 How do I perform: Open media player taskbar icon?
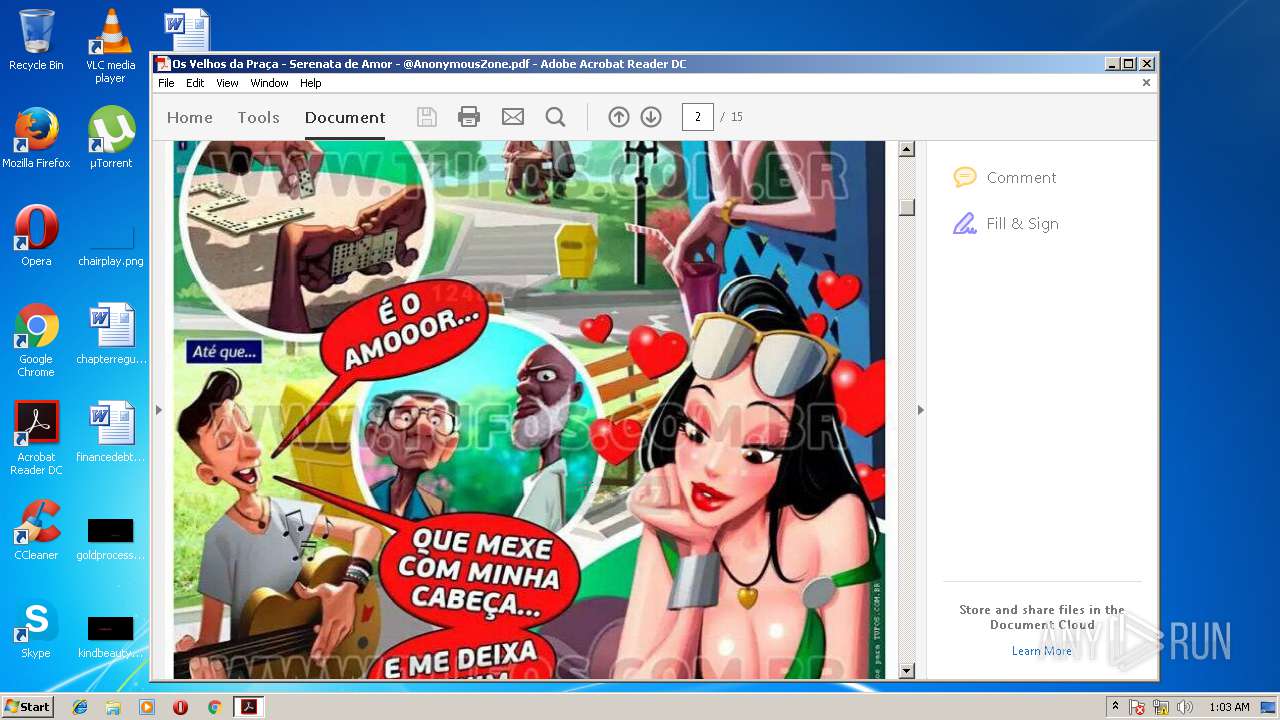[147, 707]
